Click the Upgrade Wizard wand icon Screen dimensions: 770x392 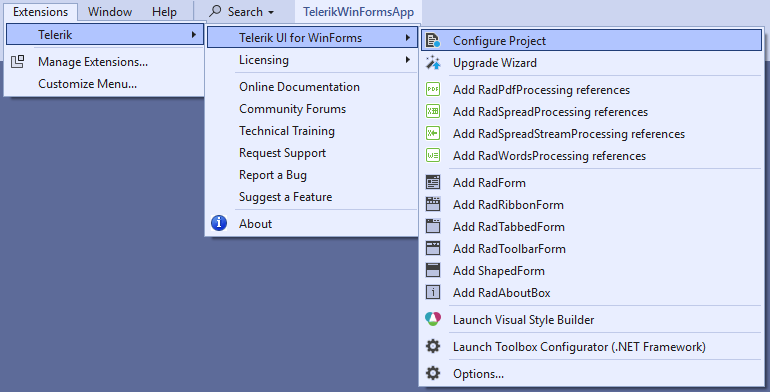pos(433,62)
